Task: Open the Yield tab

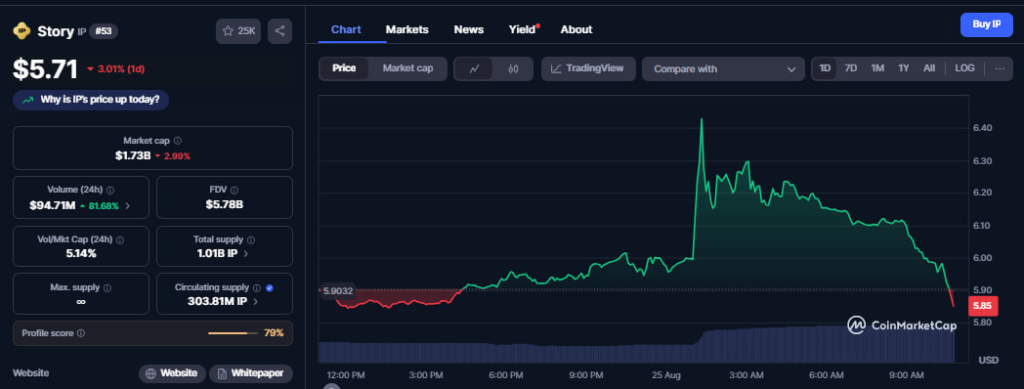Action: coord(523,29)
